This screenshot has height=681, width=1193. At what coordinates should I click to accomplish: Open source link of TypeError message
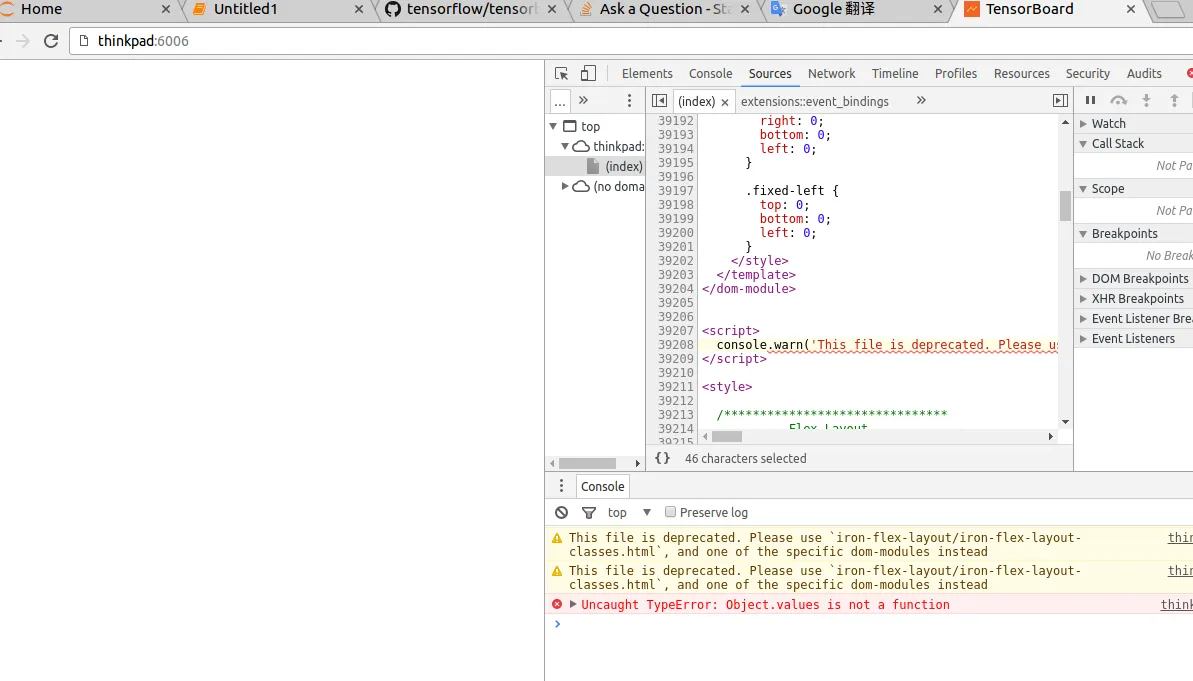coord(1176,604)
